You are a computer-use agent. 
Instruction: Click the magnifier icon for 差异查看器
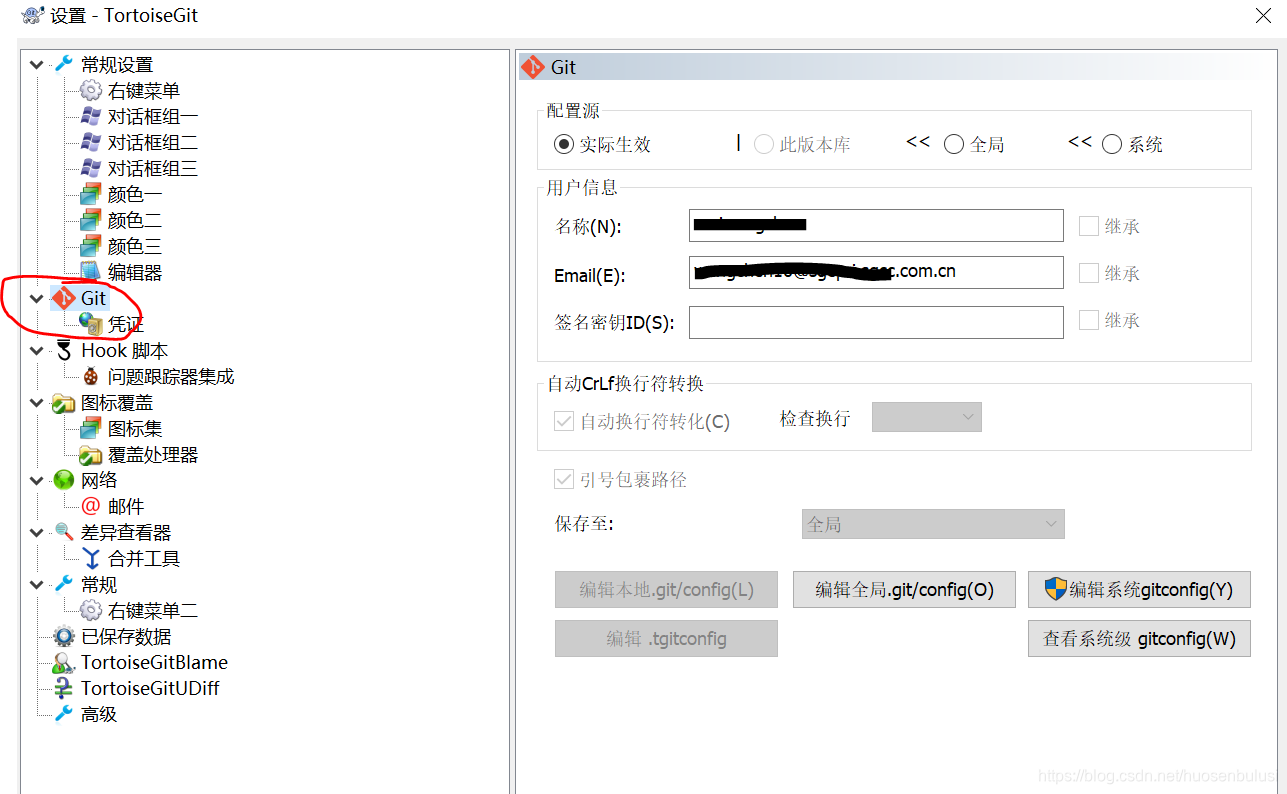click(64, 533)
